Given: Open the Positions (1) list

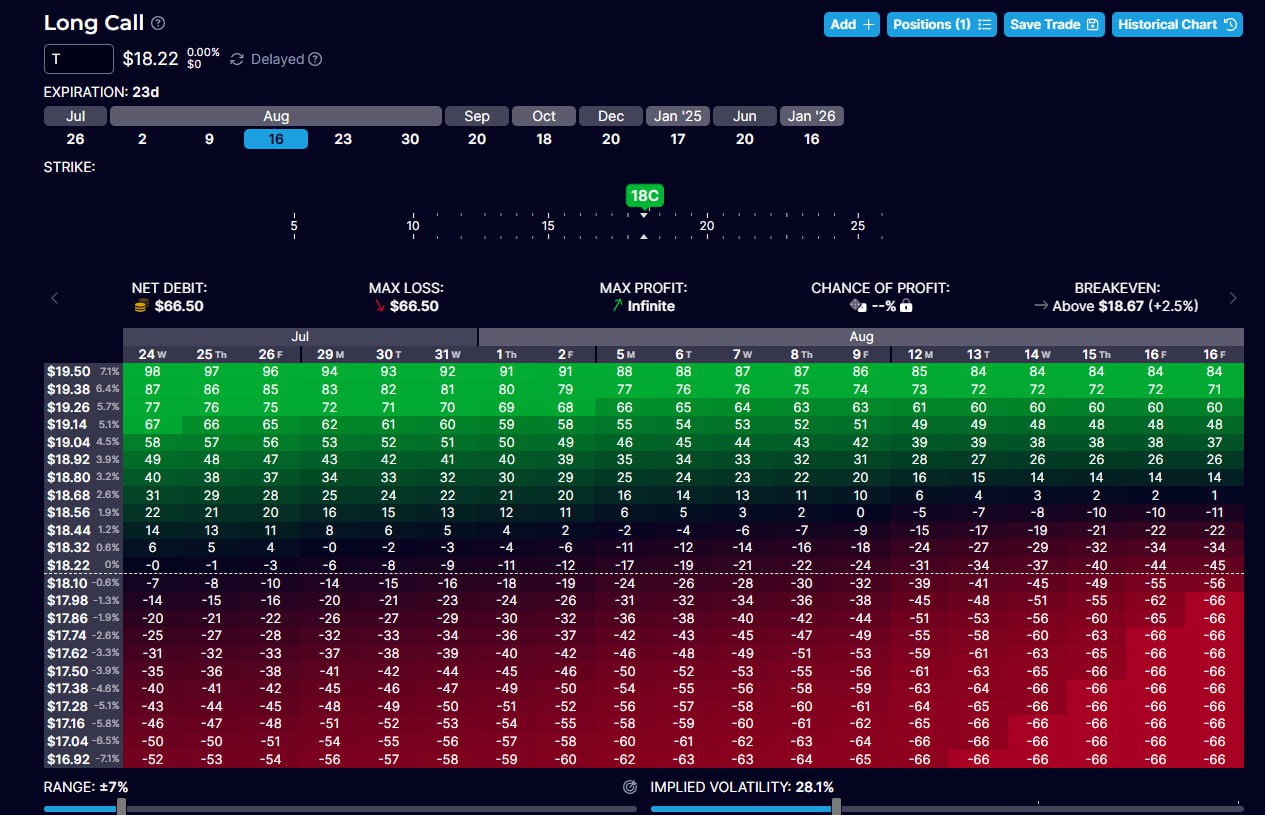Looking at the screenshot, I should coord(941,24).
